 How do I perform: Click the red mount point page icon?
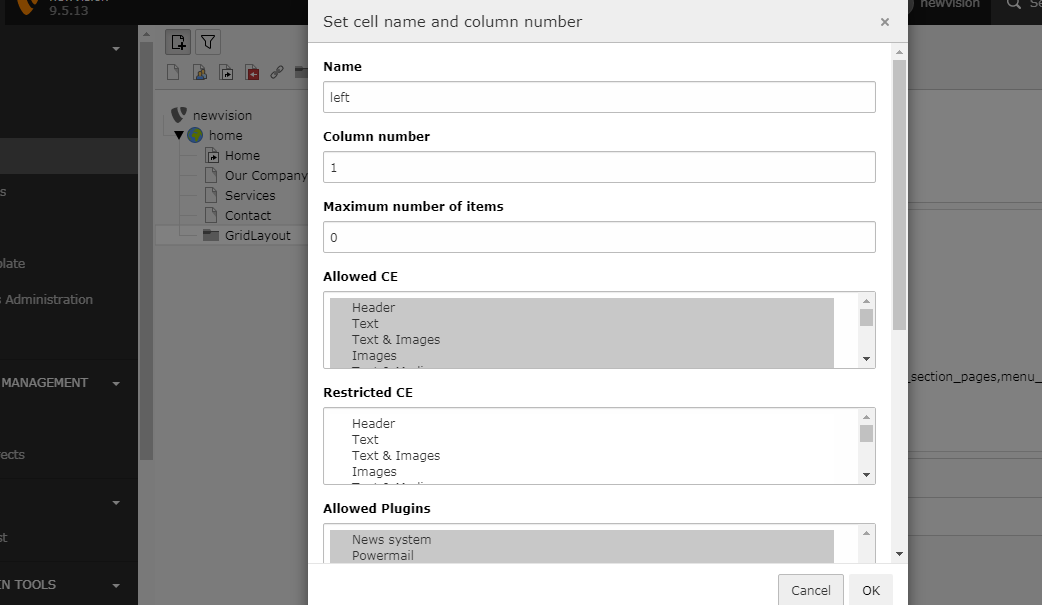click(x=252, y=72)
